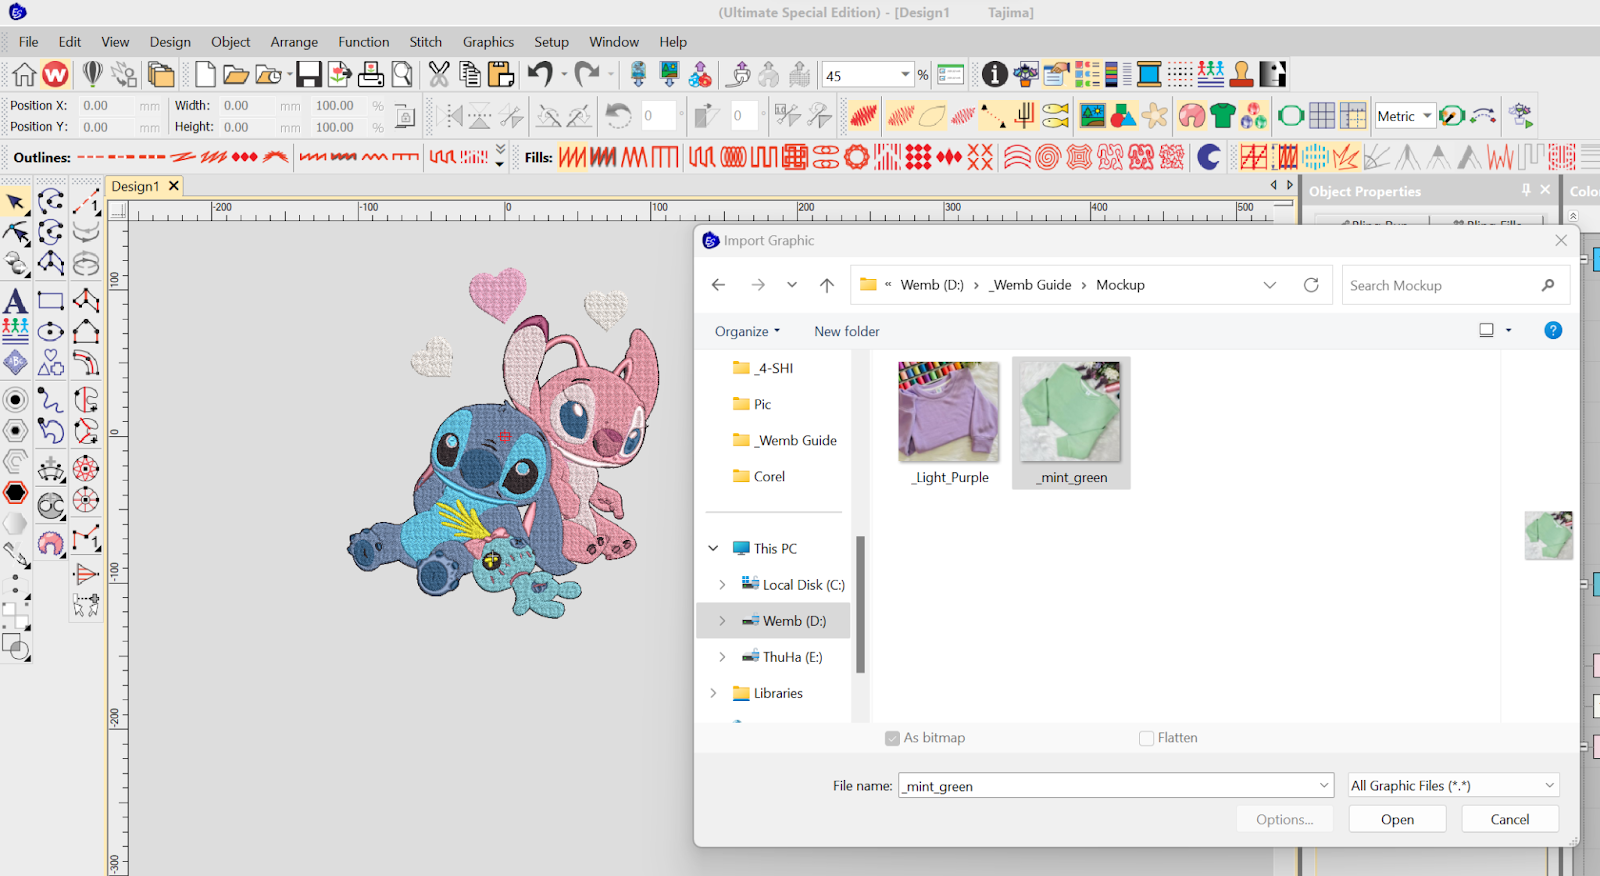1600x876 pixels.
Task: Toggle the Flatten checkbox
Action: pos(1146,738)
